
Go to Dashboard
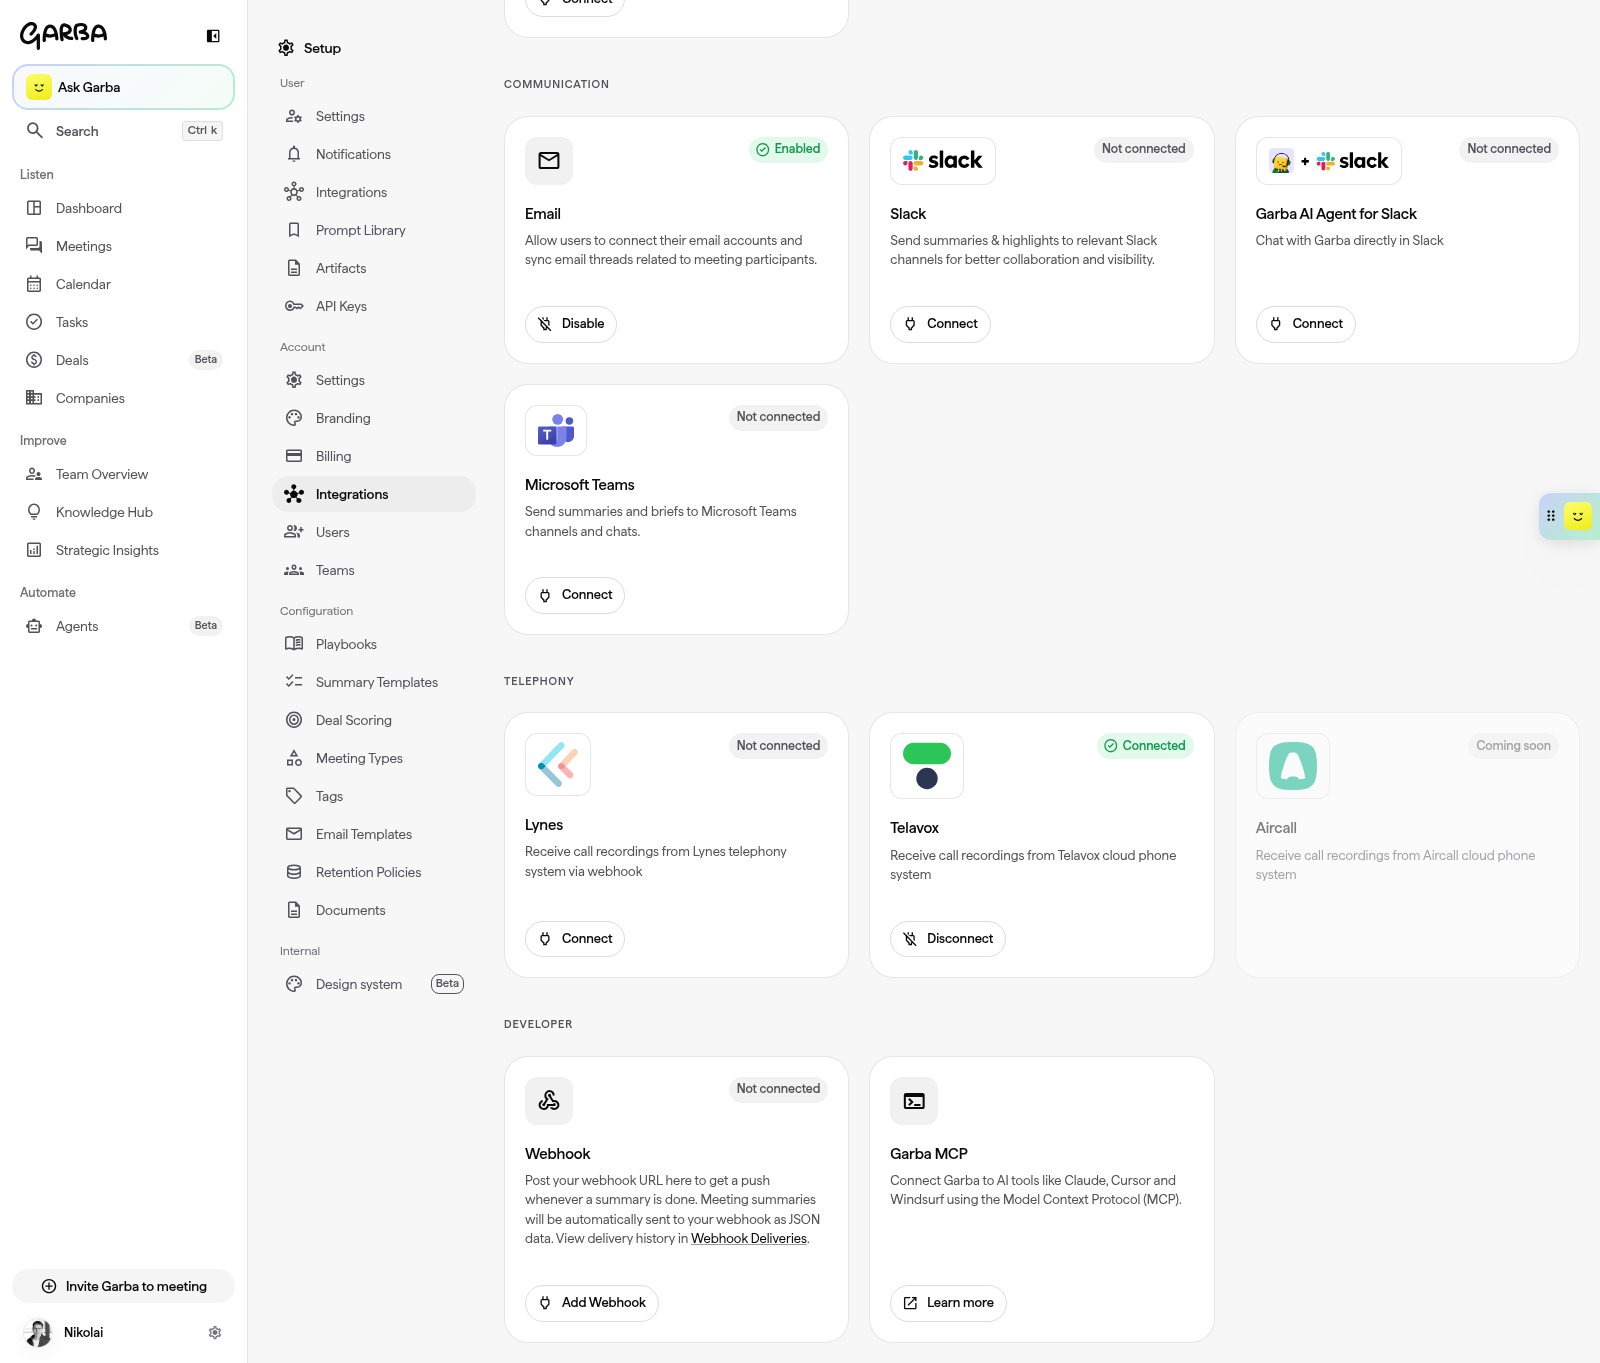tap(124, 208)
